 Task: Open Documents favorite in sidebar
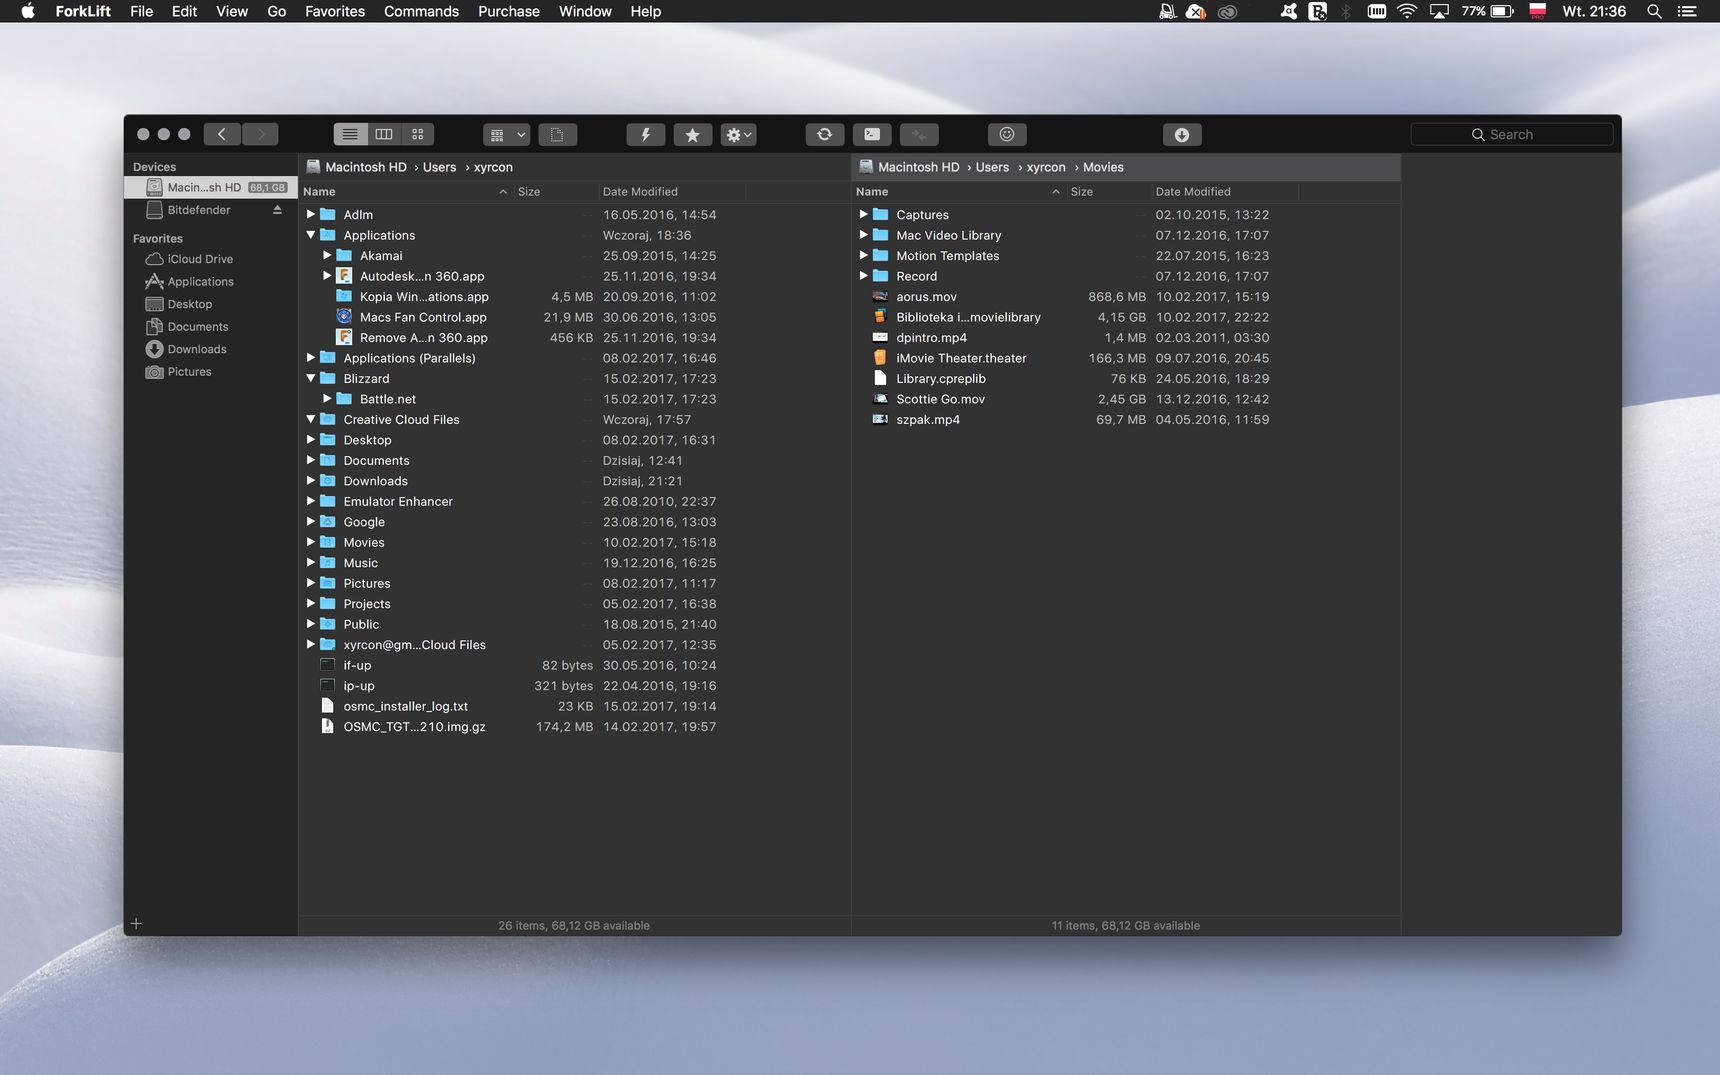197,327
